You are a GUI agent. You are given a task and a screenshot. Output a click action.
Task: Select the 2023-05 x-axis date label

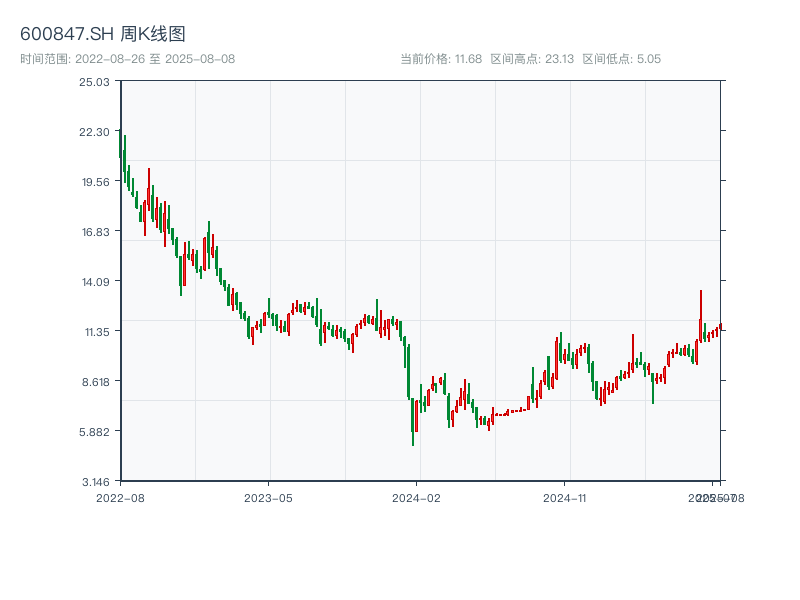(x=268, y=496)
